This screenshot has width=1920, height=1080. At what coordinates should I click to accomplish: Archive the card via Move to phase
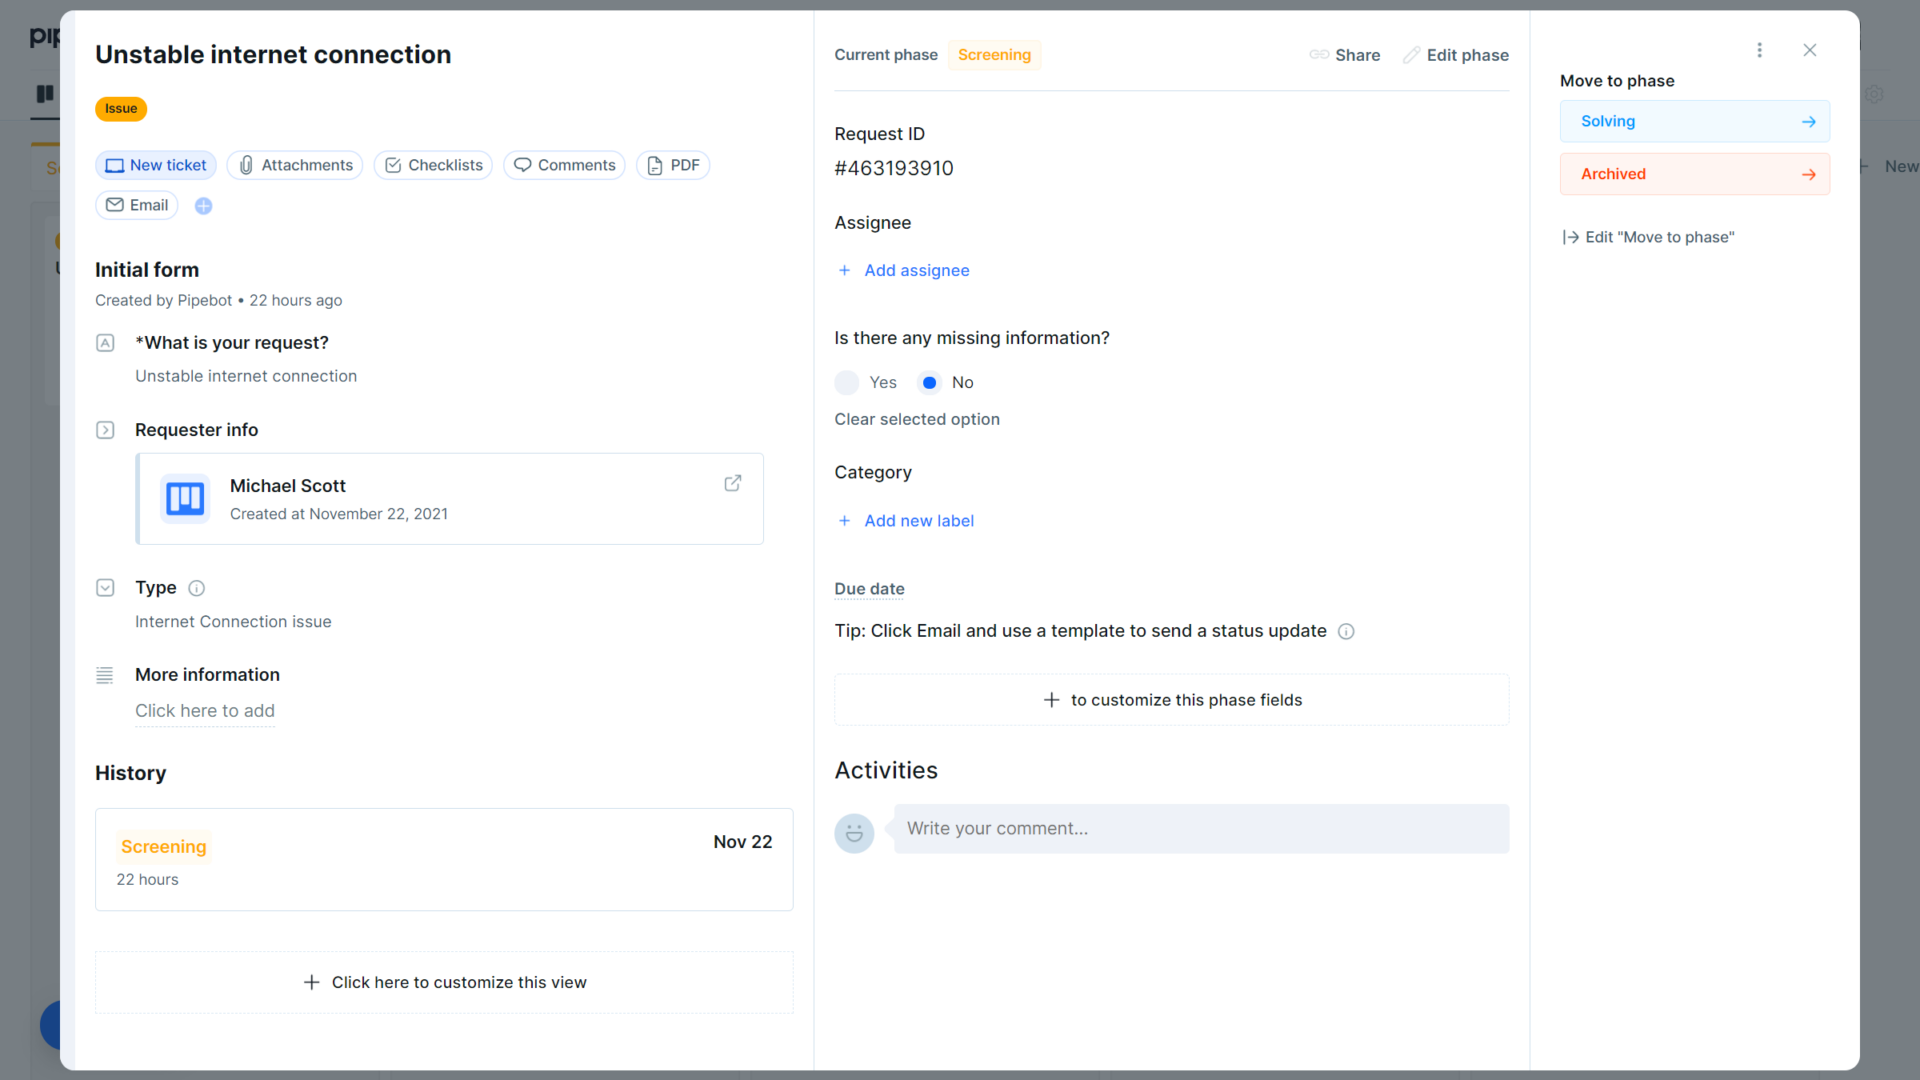1694,173
